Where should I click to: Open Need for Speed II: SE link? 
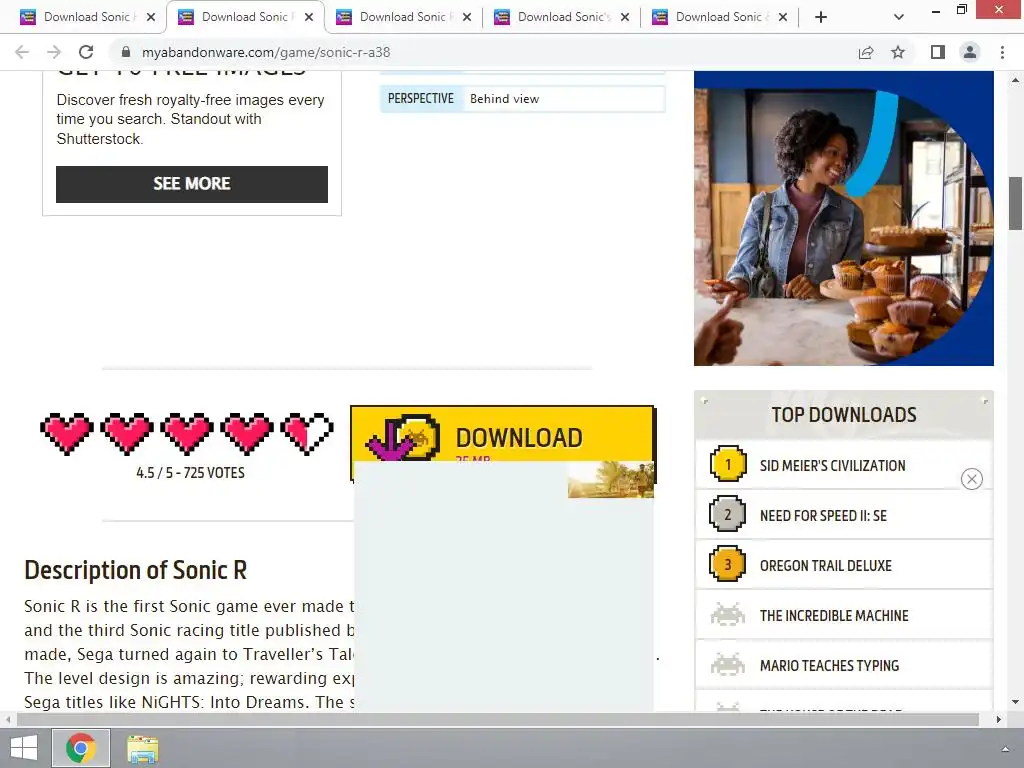pos(823,516)
